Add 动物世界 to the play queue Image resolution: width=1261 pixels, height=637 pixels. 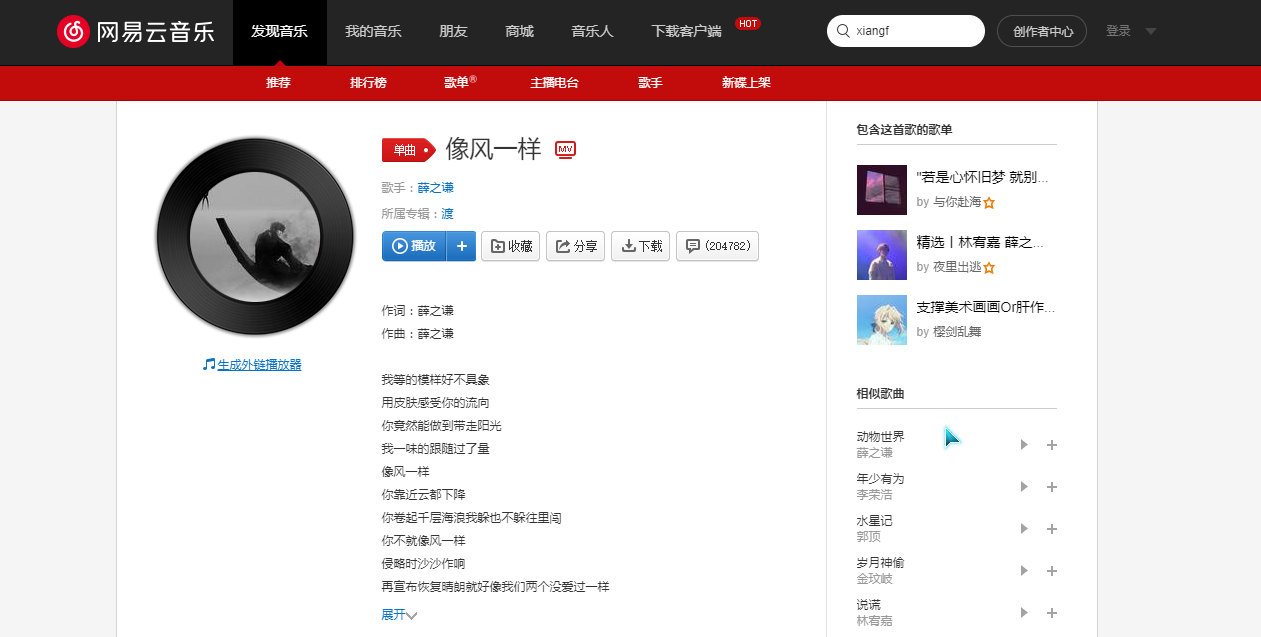[1051, 445]
